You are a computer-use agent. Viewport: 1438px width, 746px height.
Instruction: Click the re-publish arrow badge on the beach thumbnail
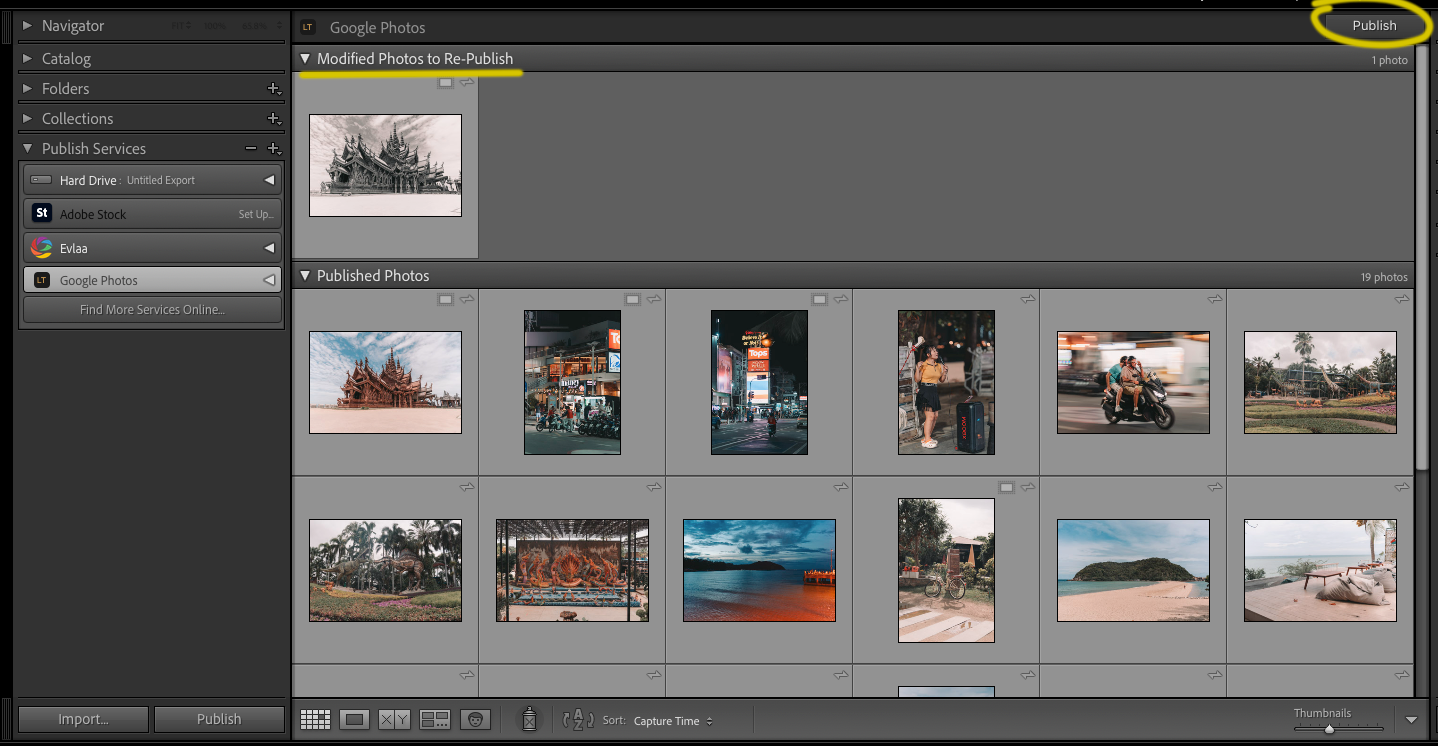coord(1214,487)
